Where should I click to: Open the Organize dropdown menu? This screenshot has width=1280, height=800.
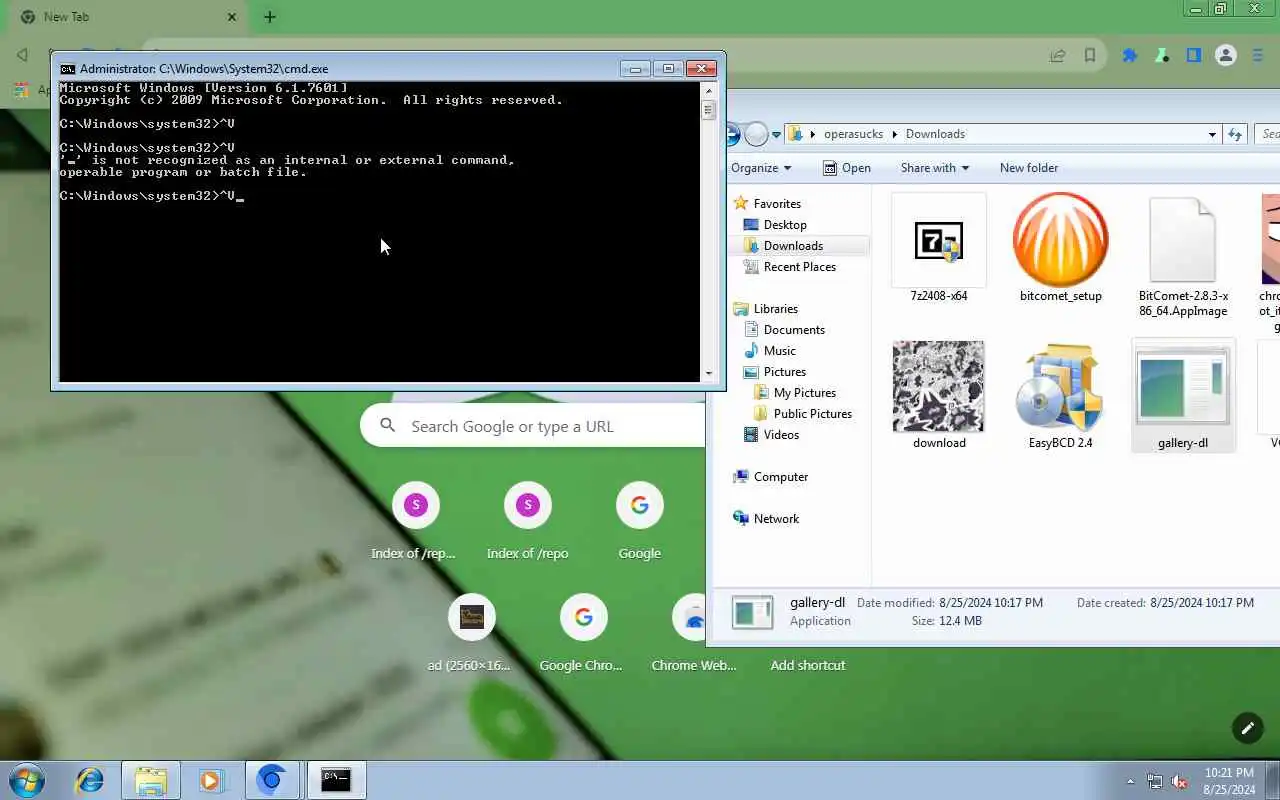(x=761, y=167)
